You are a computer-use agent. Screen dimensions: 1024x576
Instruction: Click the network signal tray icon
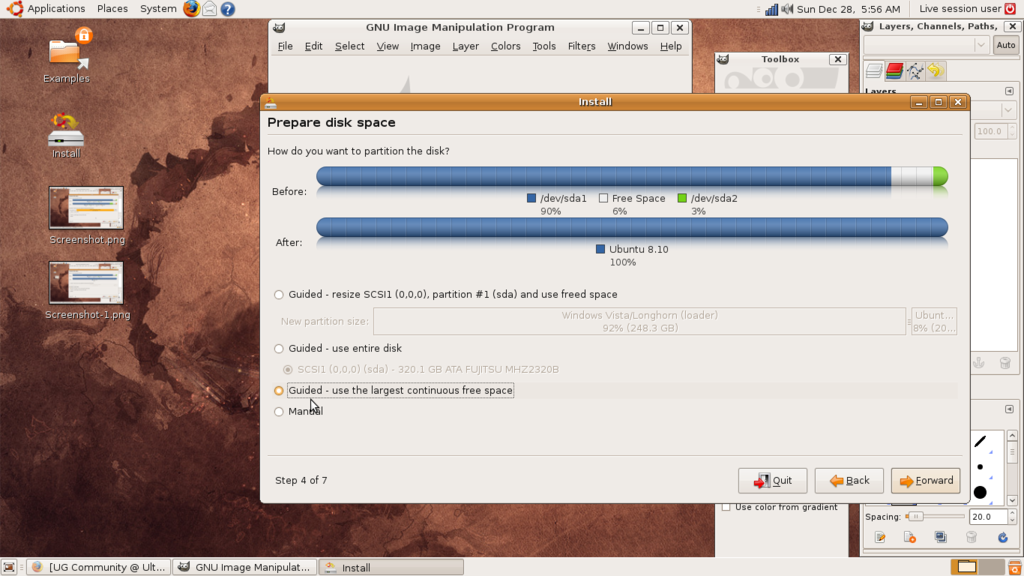(x=771, y=9)
